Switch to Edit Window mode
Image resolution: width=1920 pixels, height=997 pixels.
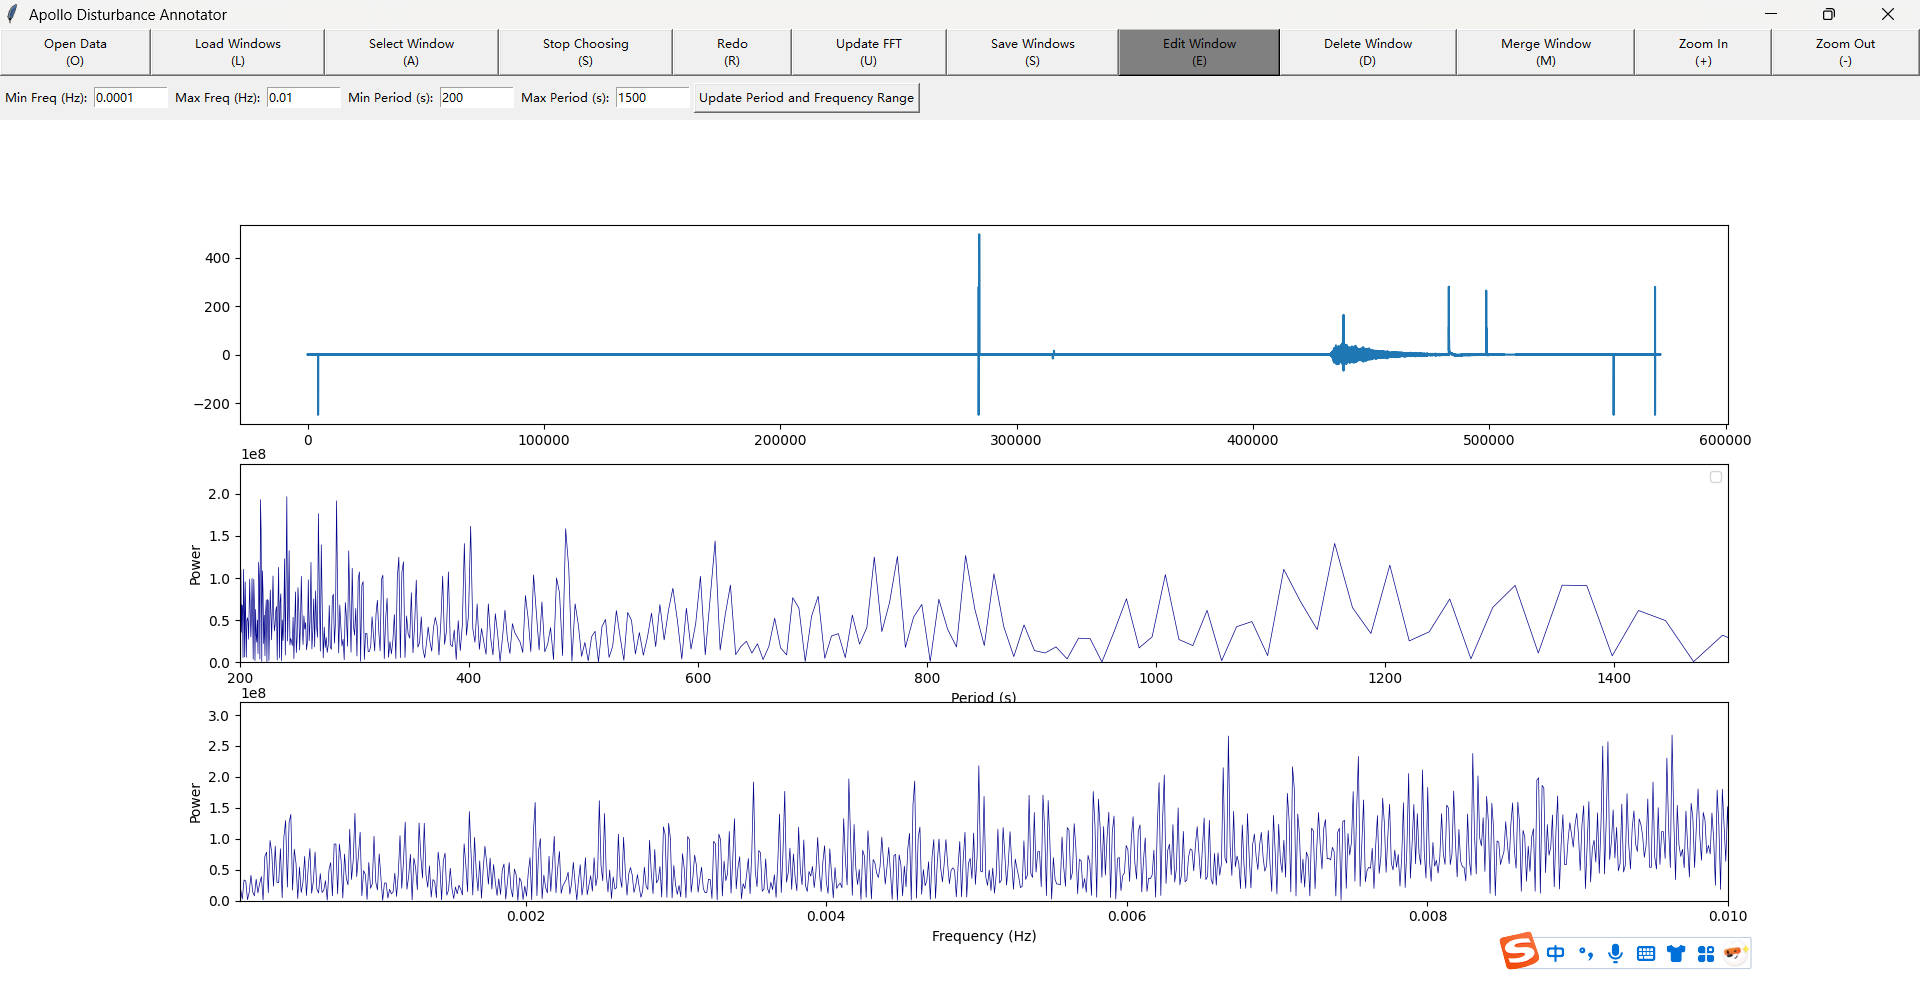pyautogui.click(x=1197, y=51)
